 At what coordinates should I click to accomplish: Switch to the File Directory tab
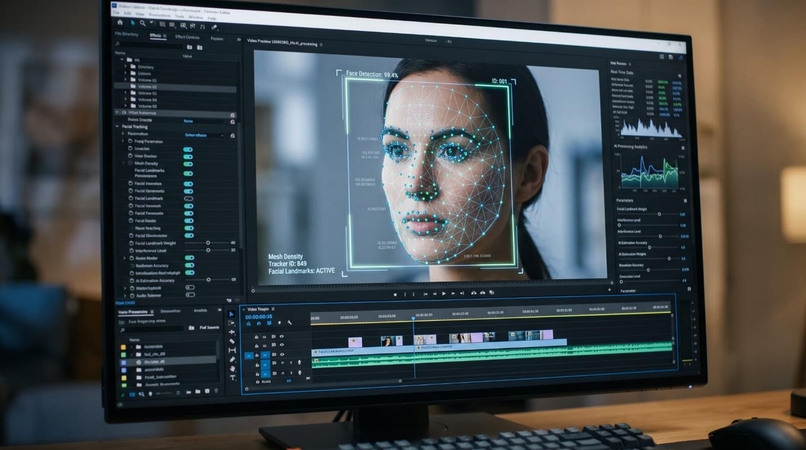click(x=126, y=34)
